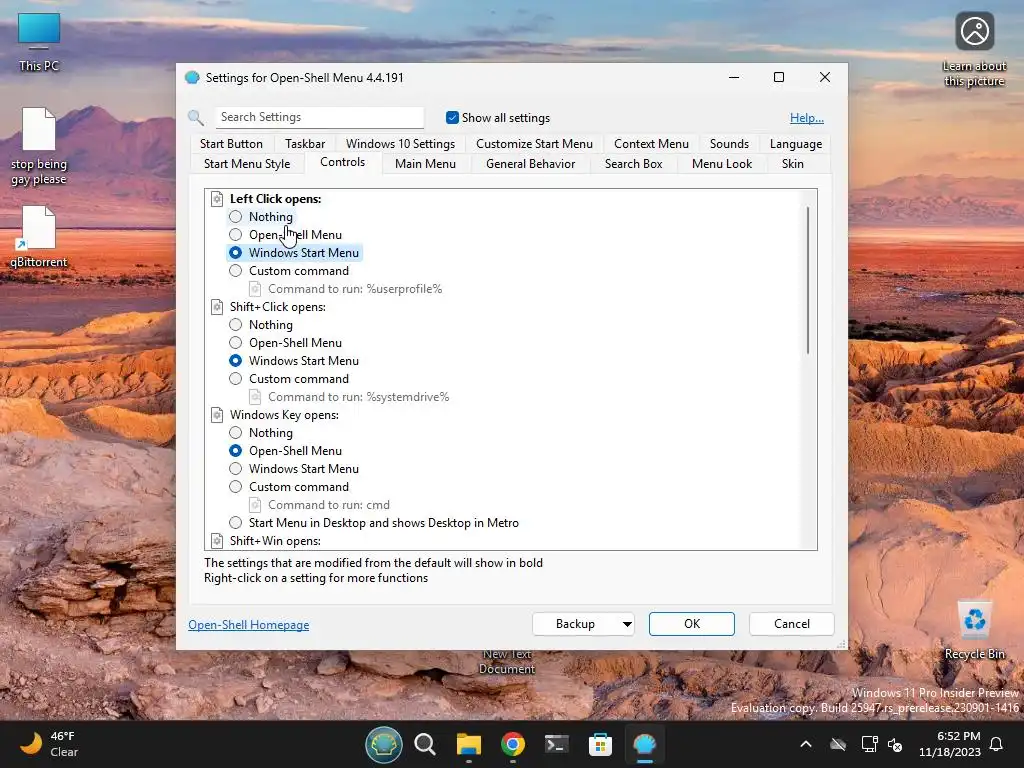Select Custom command under Shift+Click opens
The image size is (1024, 768).
tap(289, 379)
